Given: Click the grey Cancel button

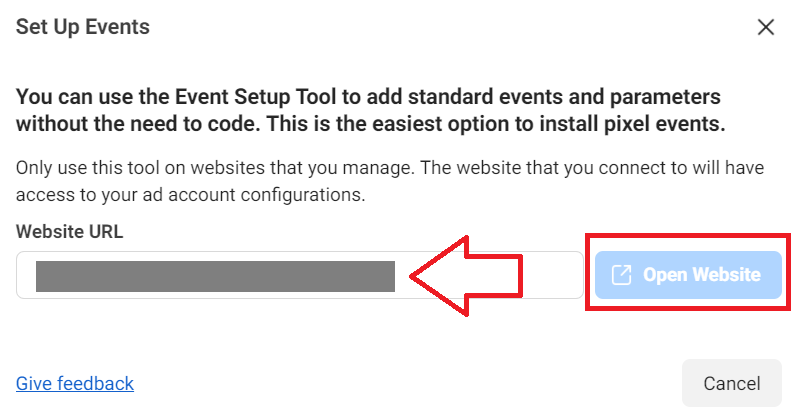Looking at the screenshot, I should 732,383.
